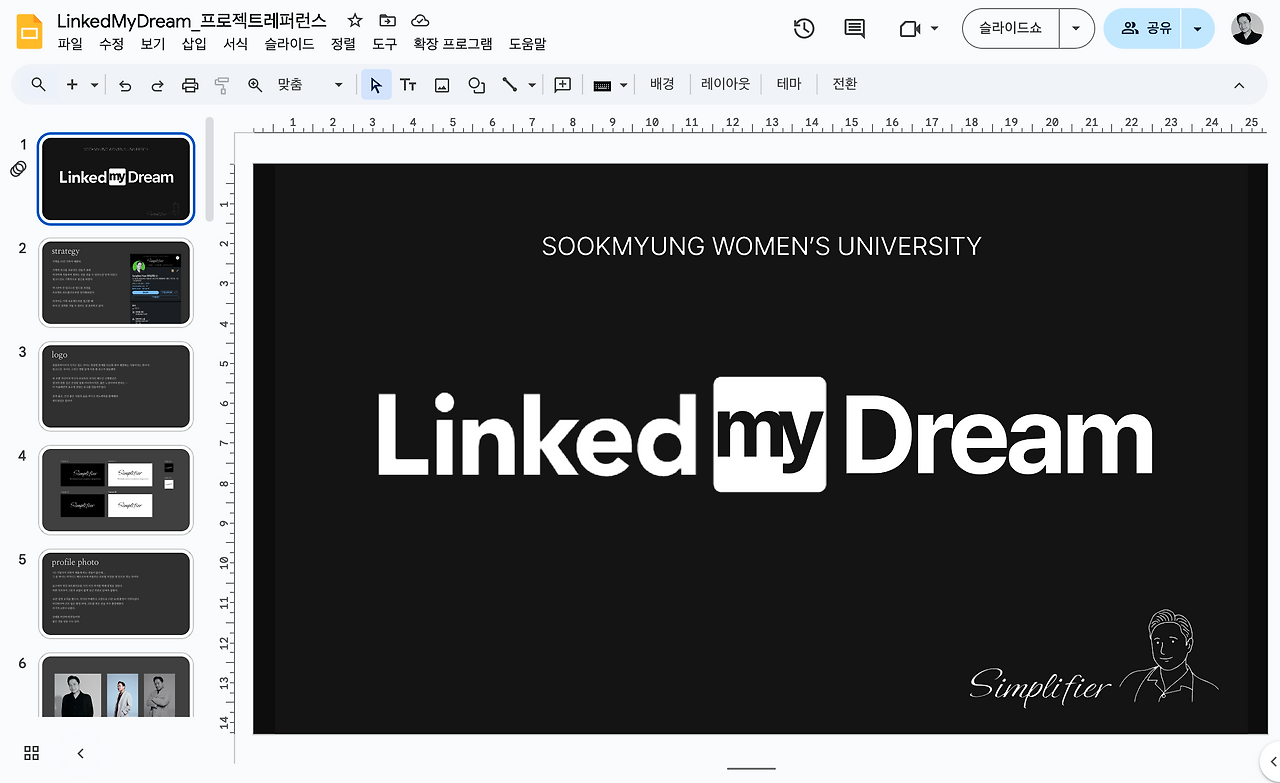Click the filmstrip vertical scrollbar
The image size is (1280, 783).
210,169
